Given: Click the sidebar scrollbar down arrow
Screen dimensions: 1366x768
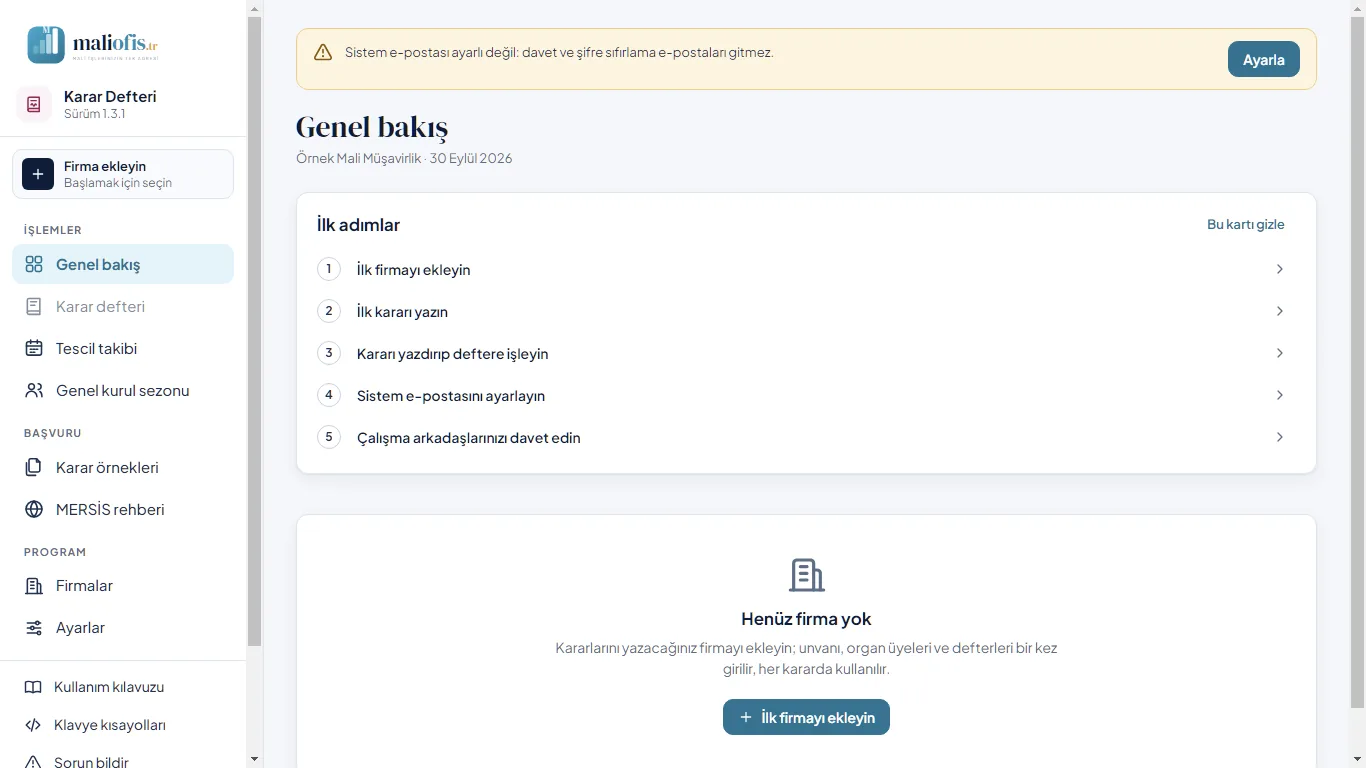Looking at the screenshot, I should pyautogui.click(x=254, y=759).
